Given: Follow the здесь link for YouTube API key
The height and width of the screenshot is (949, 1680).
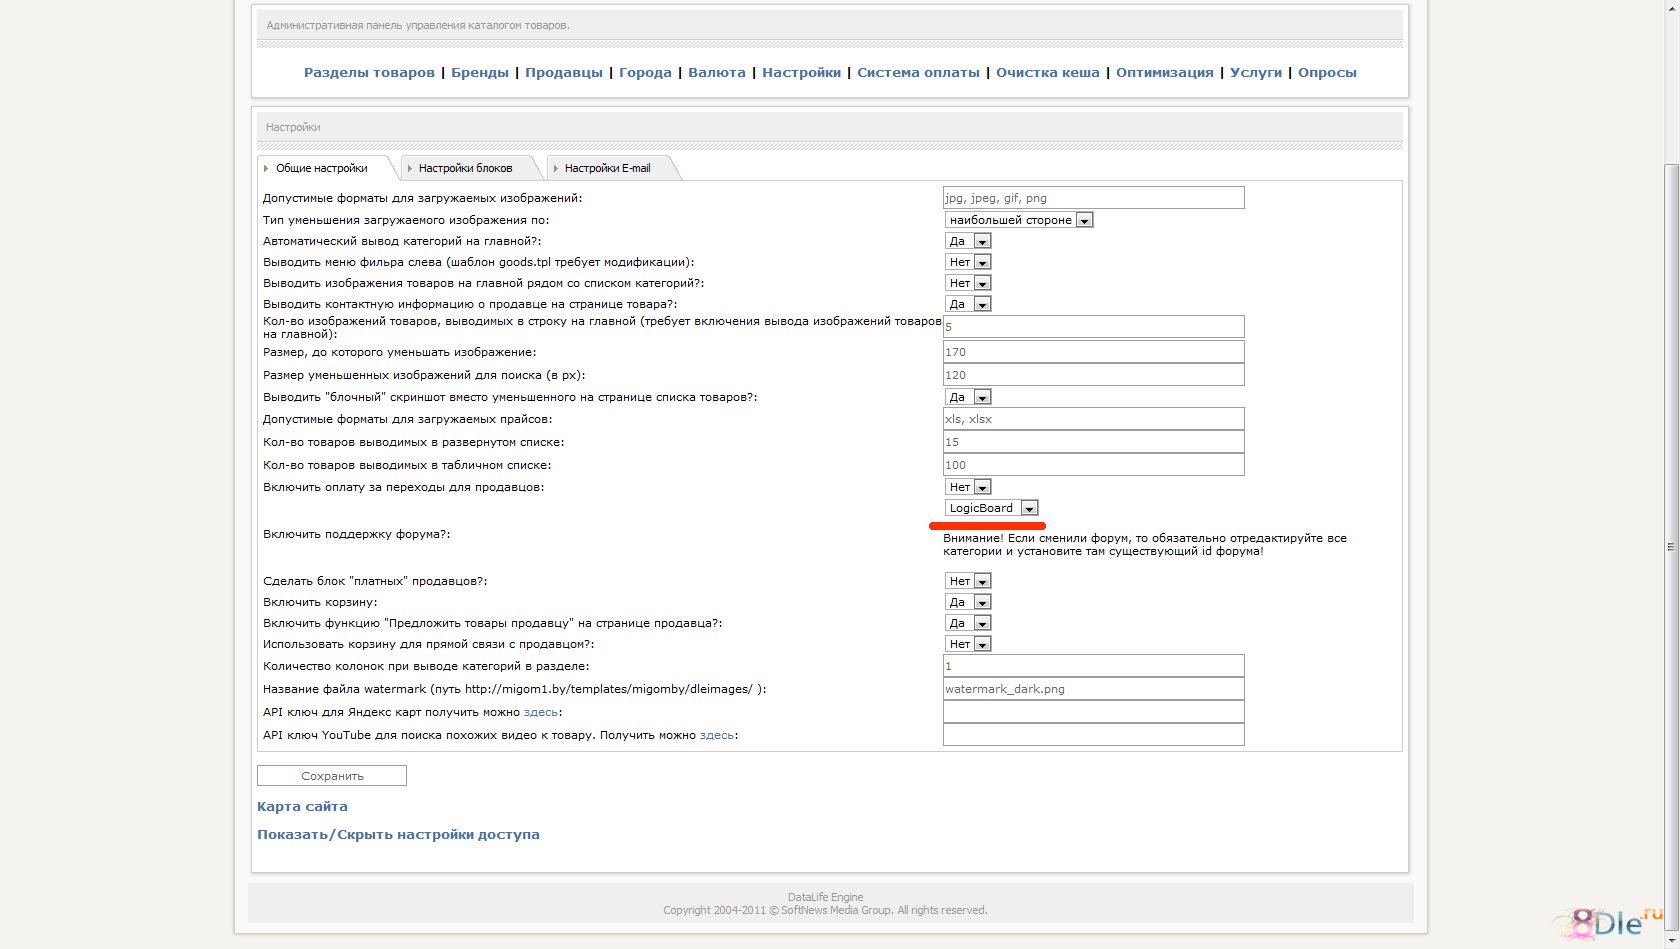Looking at the screenshot, I should coord(717,735).
